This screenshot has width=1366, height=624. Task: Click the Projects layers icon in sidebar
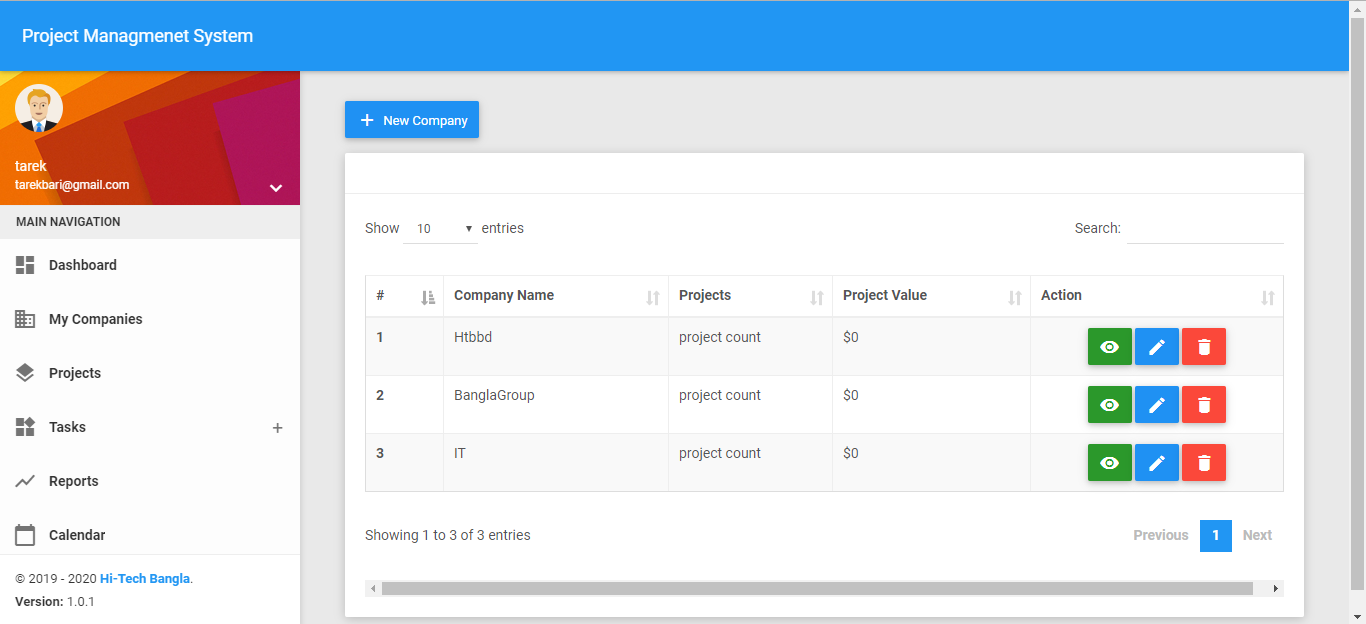(x=25, y=373)
